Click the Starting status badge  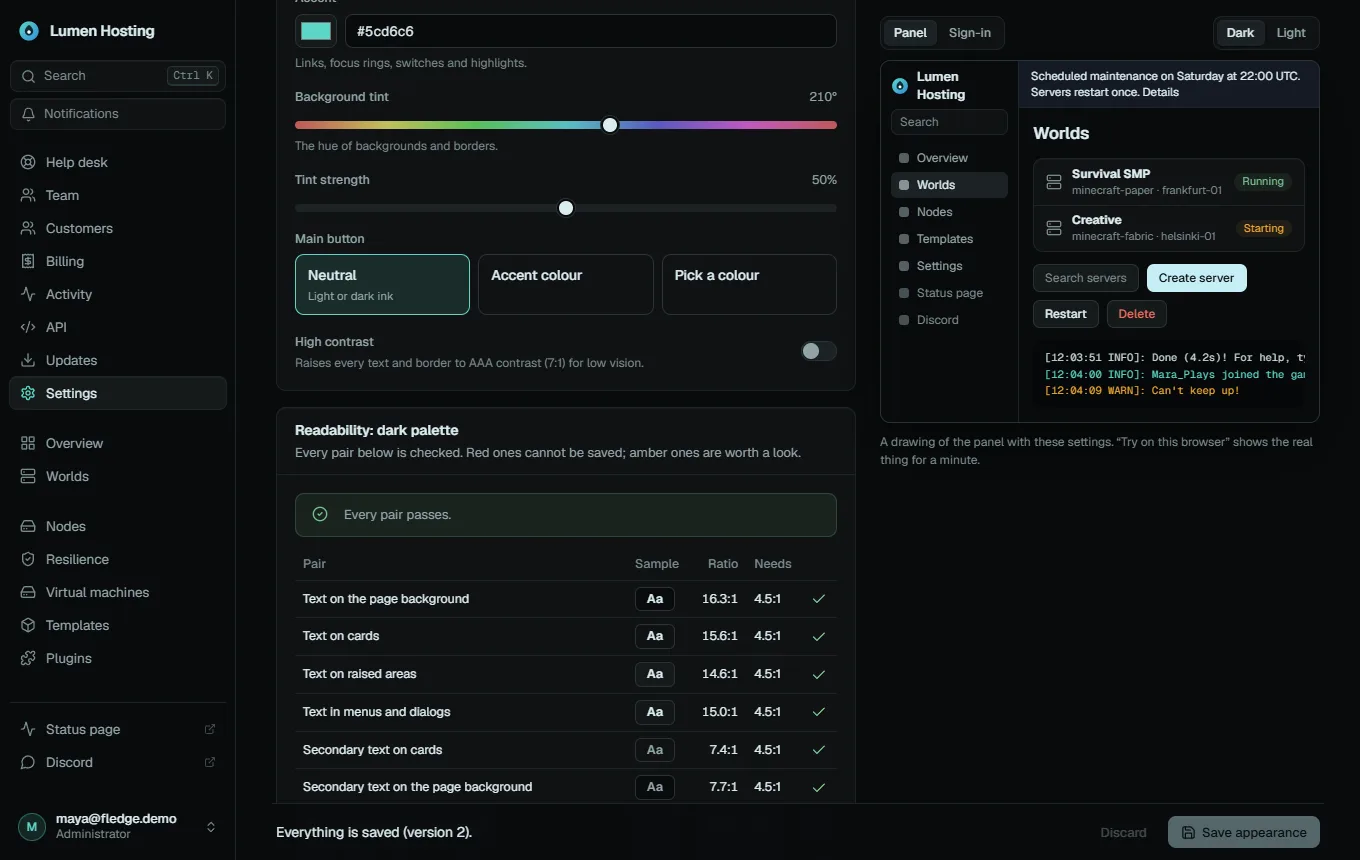point(1263,228)
